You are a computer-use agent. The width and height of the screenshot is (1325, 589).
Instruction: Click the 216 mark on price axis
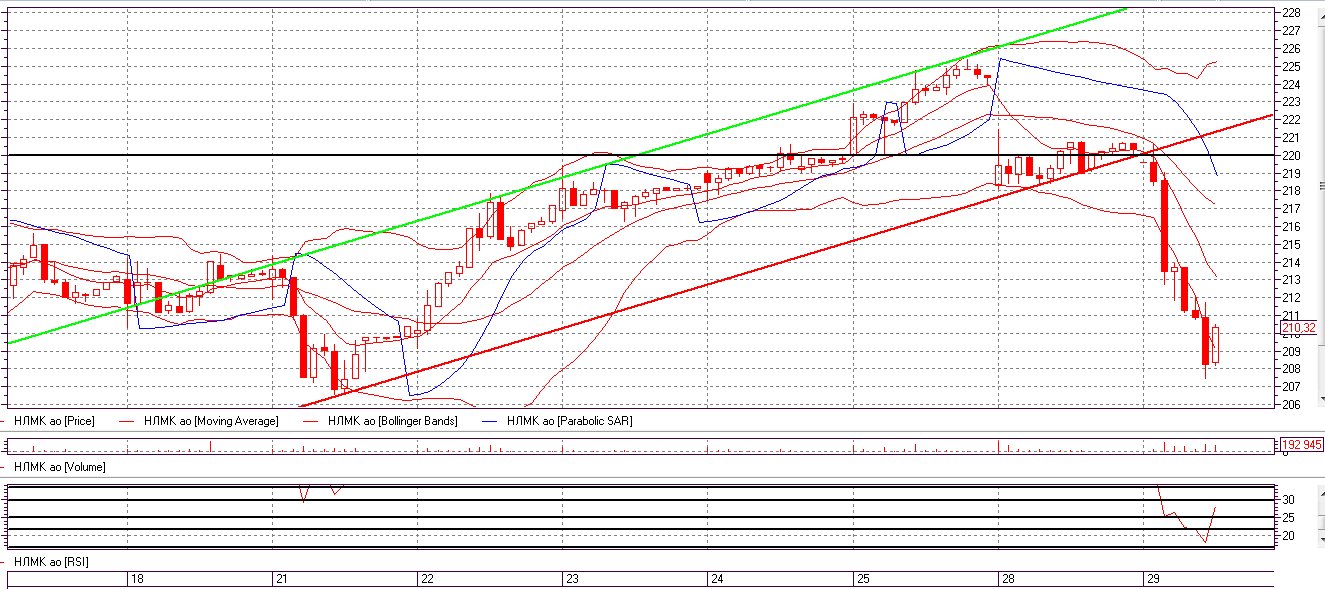(x=1291, y=226)
